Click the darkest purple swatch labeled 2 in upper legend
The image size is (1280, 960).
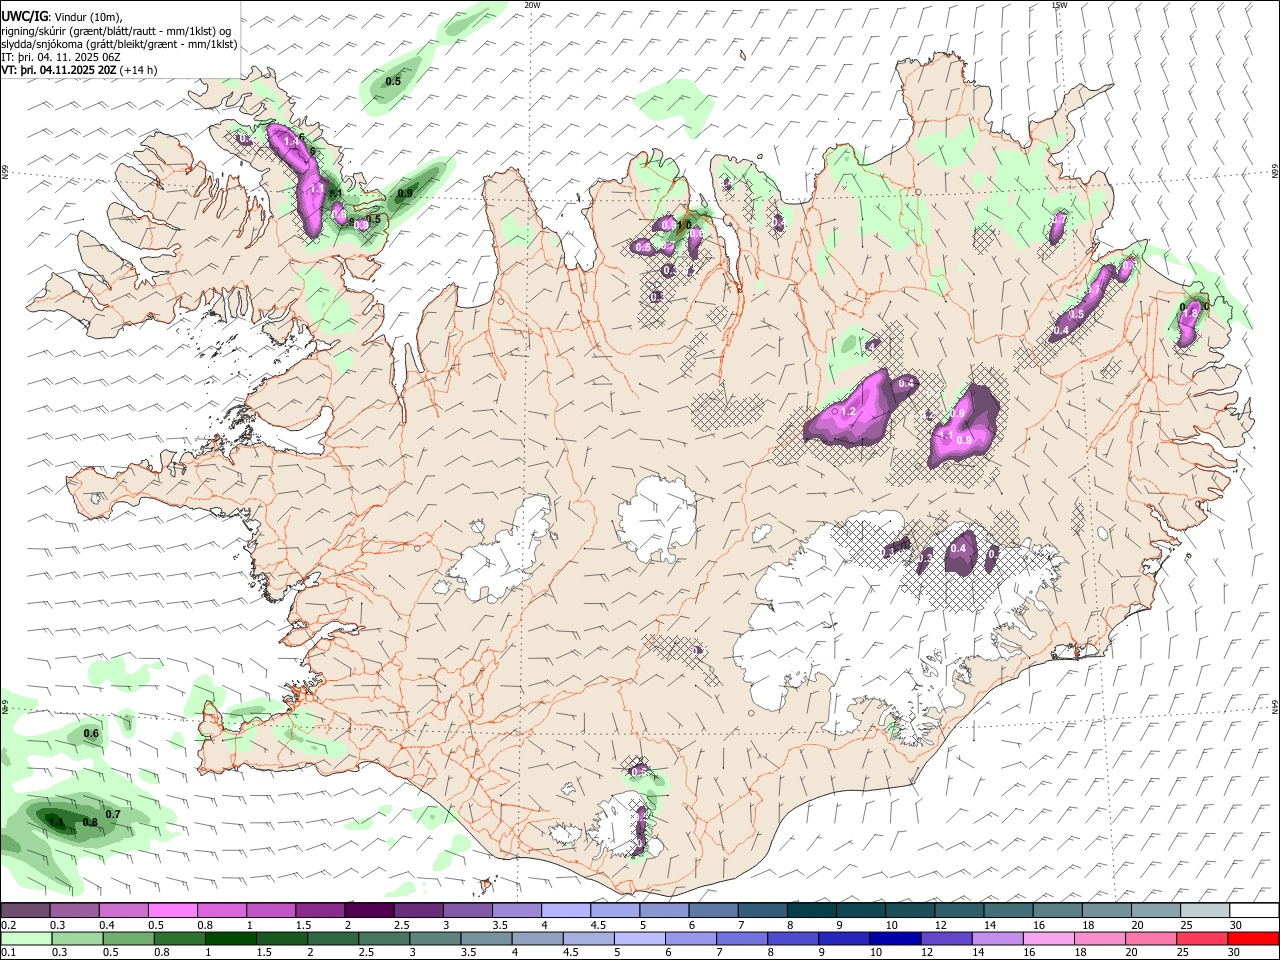click(x=369, y=911)
